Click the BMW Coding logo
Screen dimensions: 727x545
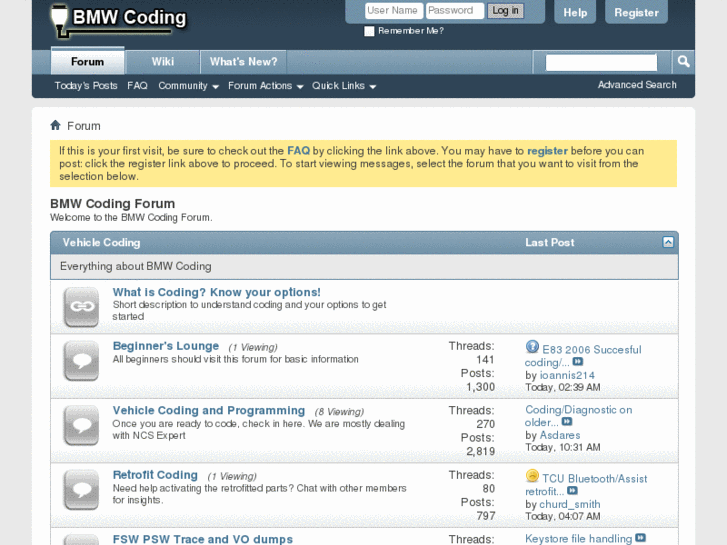tap(119, 20)
